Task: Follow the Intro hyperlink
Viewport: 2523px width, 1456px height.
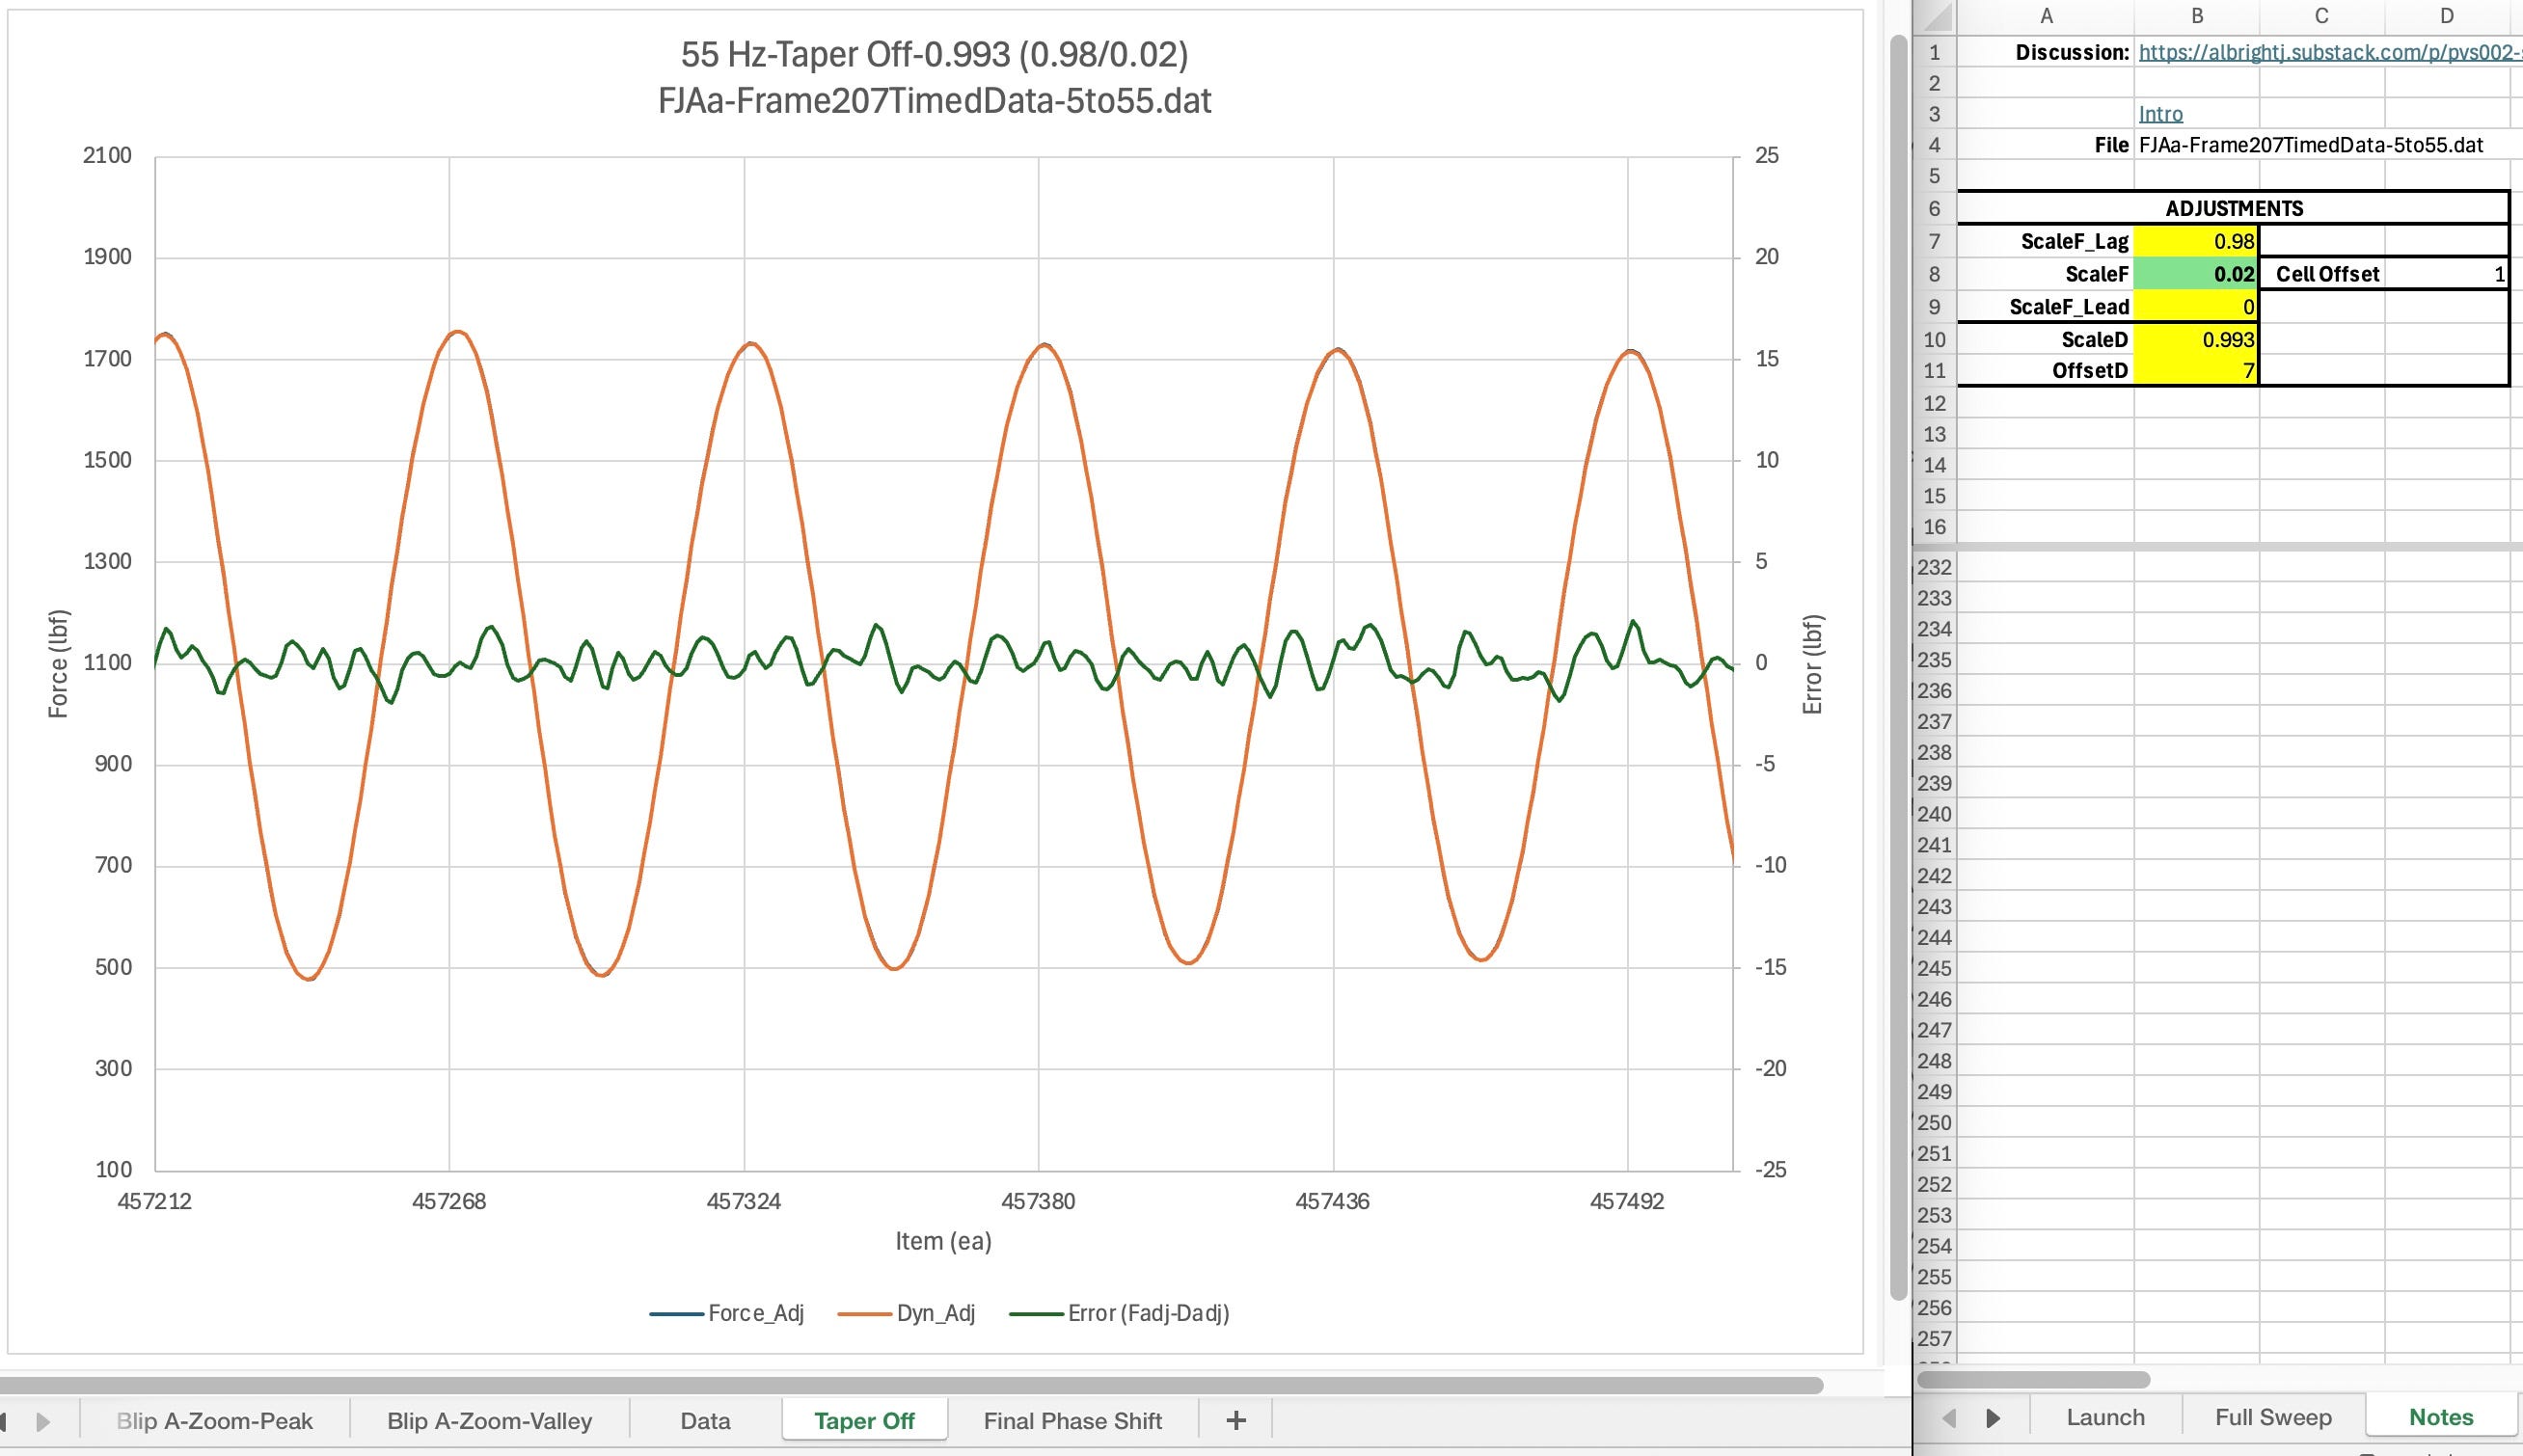Action: click(x=2160, y=114)
